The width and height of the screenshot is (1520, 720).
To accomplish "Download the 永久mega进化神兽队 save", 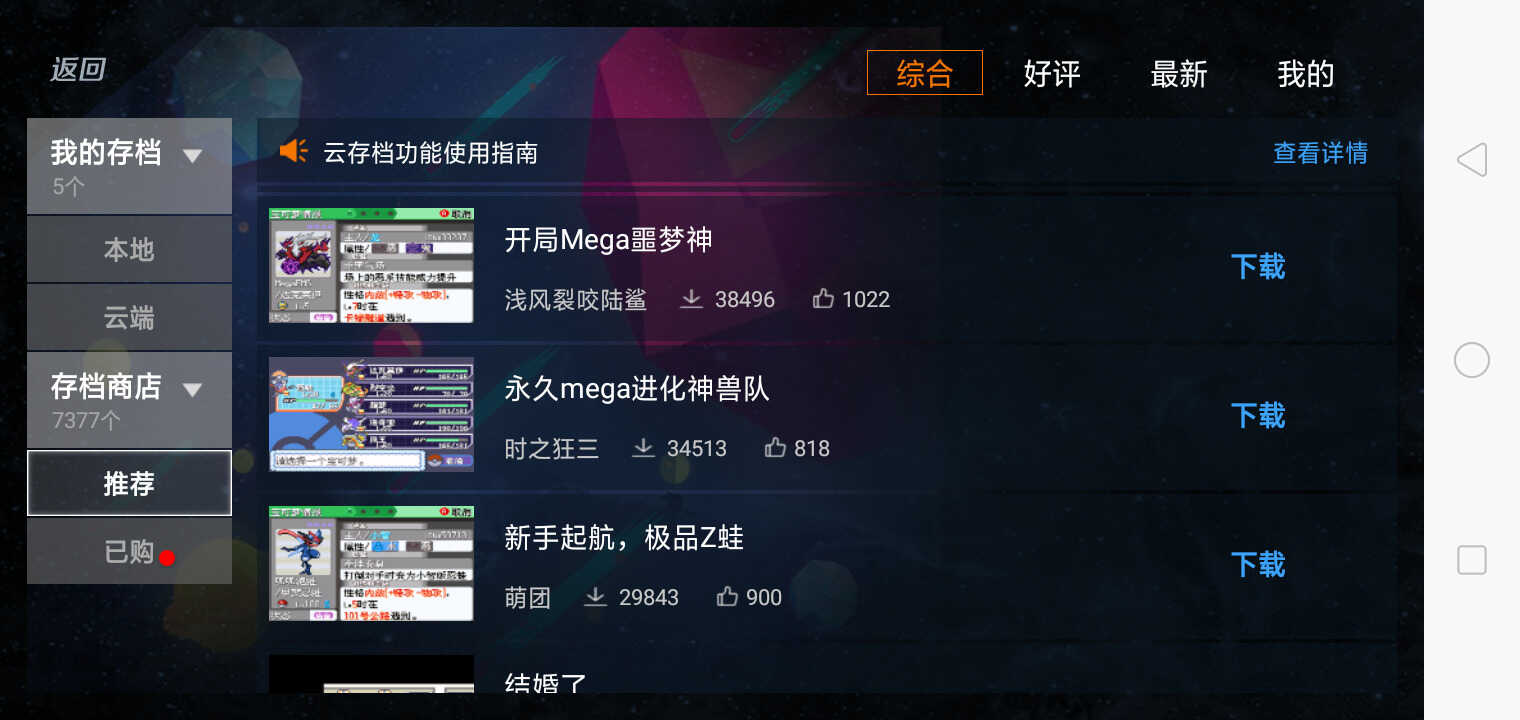I will (1258, 416).
